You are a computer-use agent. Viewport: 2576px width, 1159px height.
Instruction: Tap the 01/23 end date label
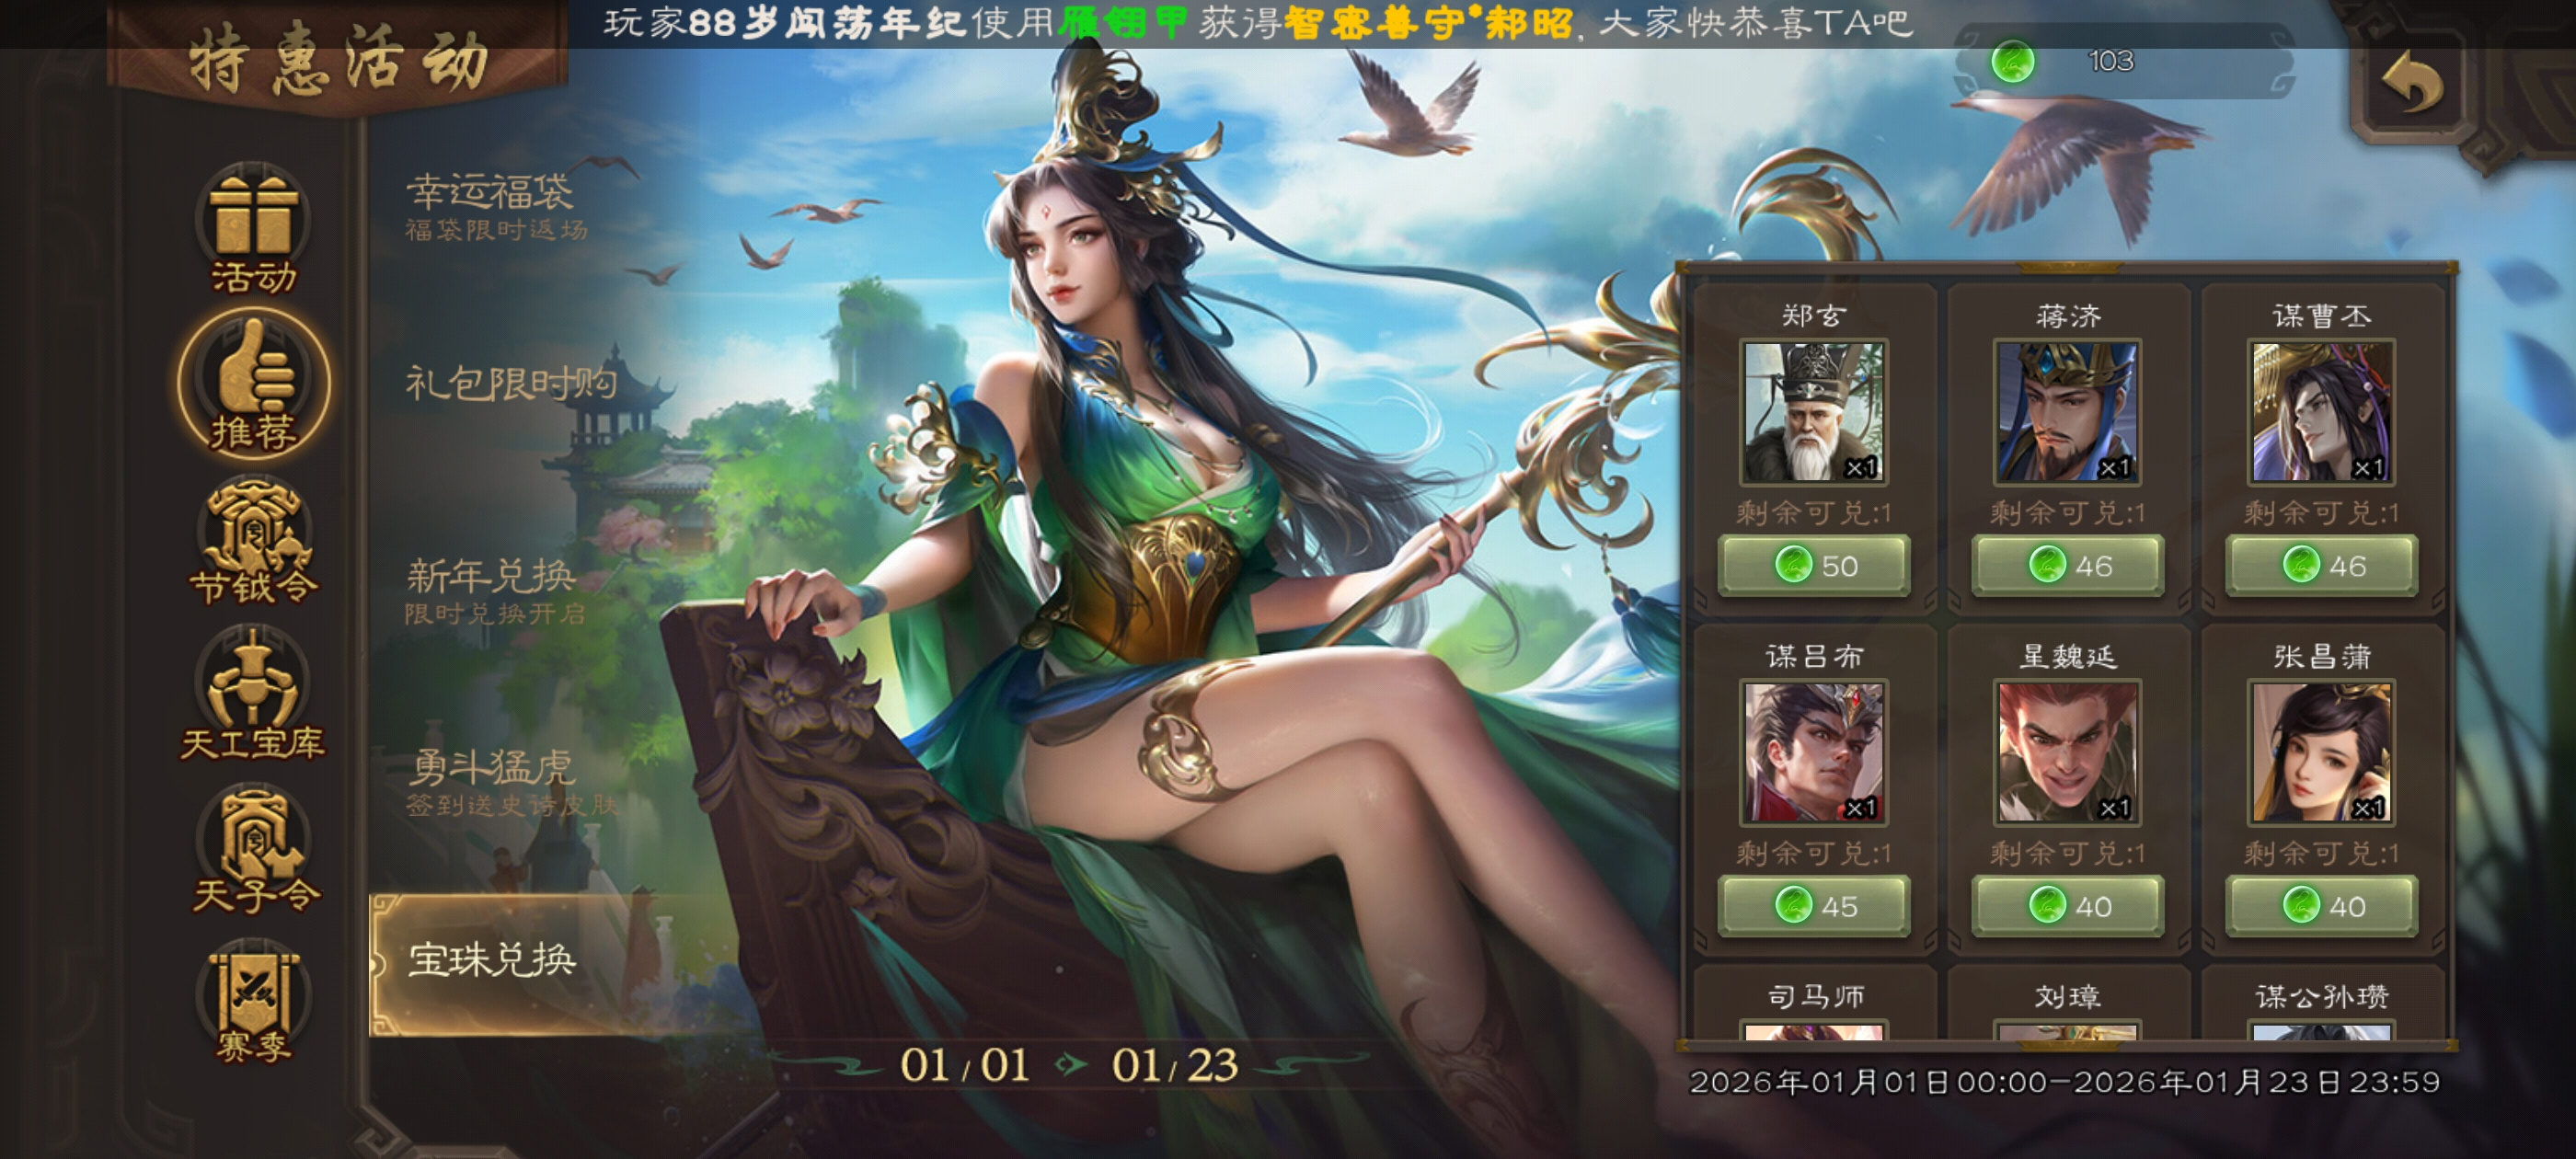coord(1175,1066)
